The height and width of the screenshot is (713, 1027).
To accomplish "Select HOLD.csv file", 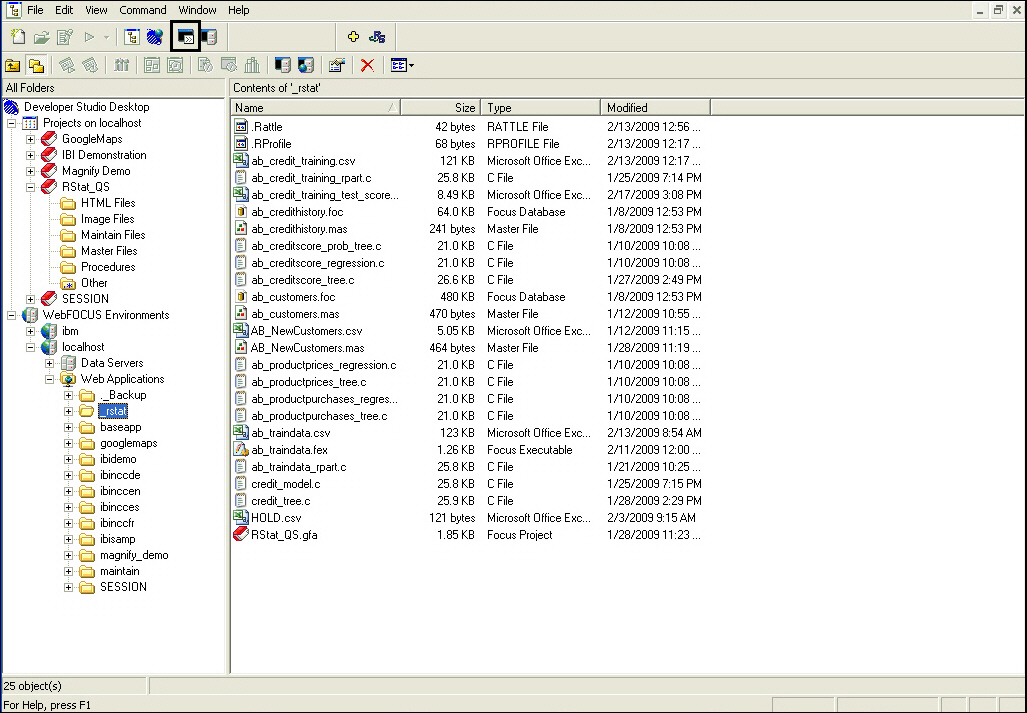I will click(x=276, y=519).
